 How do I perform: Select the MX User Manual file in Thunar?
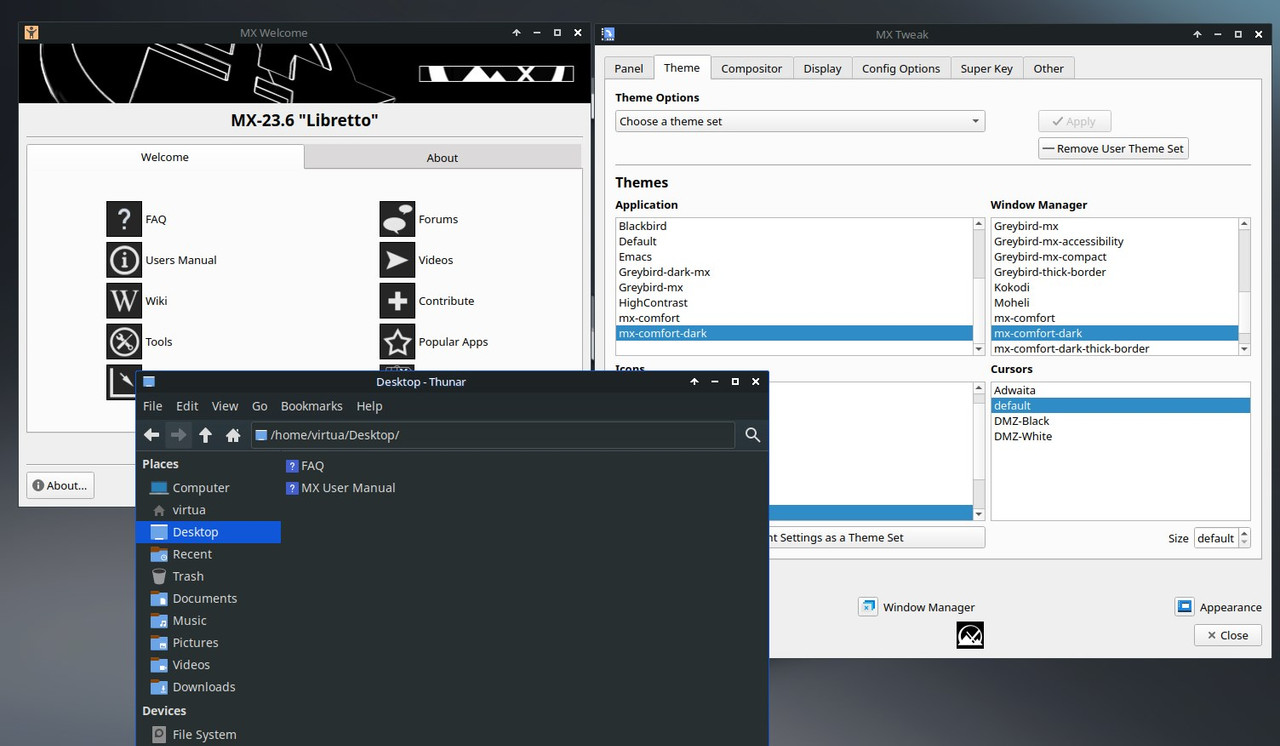[x=341, y=488]
